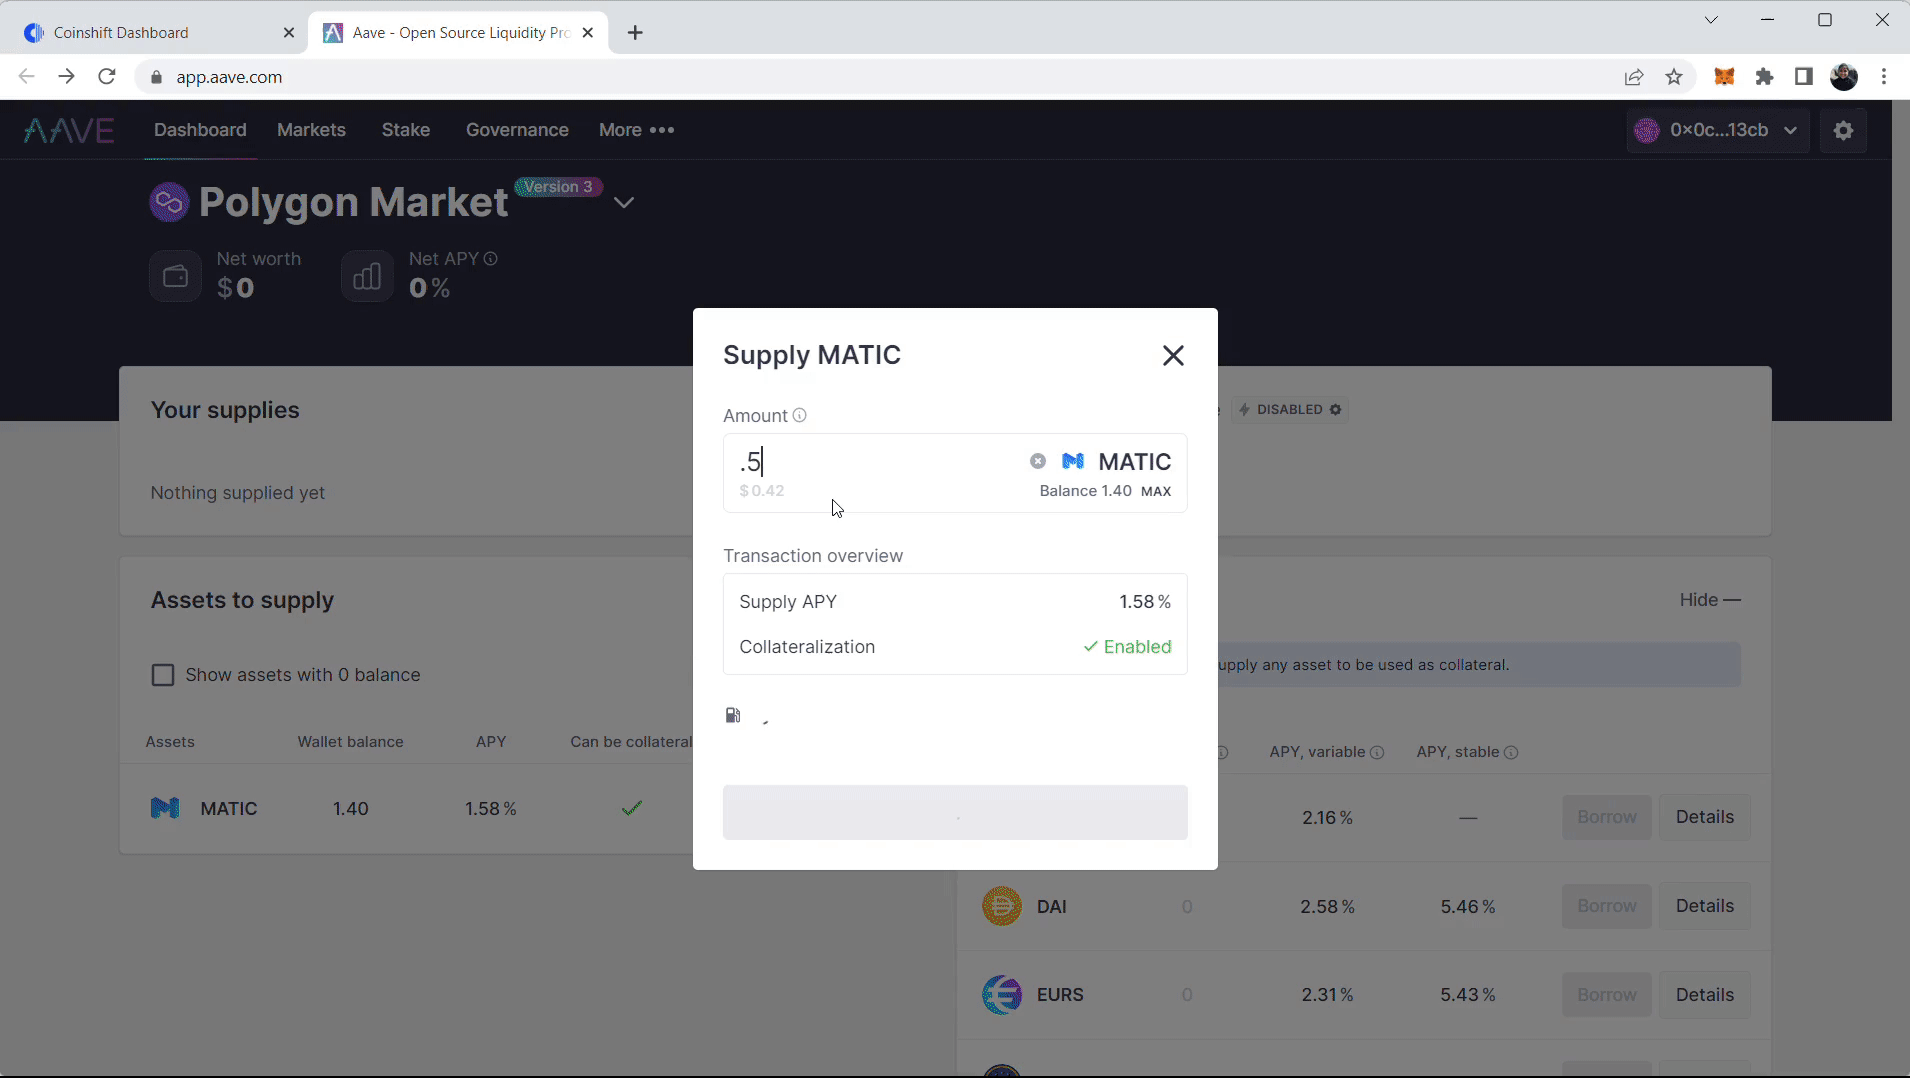Click Details for the DAI row

click(1704, 906)
